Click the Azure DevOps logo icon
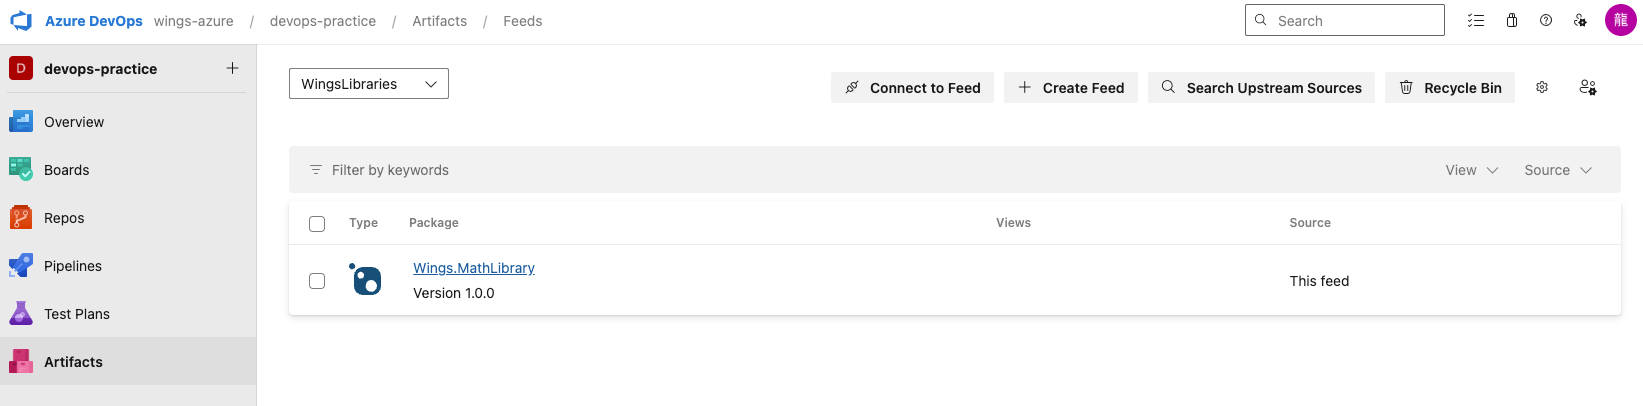The width and height of the screenshot is (1643, 406). (x=21, y=20)
